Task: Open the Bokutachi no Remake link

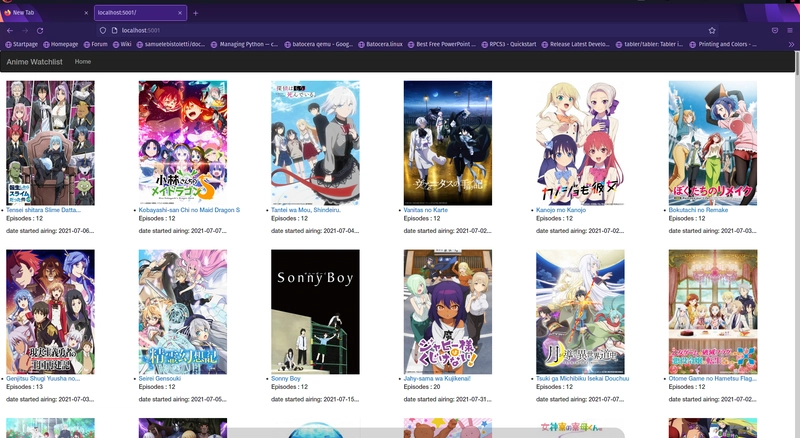Action: tap(698, 210)
